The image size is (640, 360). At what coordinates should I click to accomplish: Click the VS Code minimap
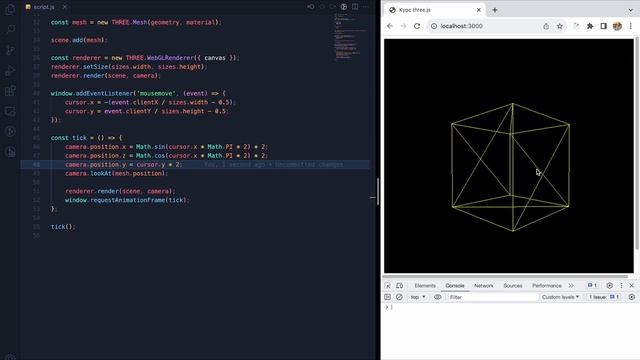[351, 37]
